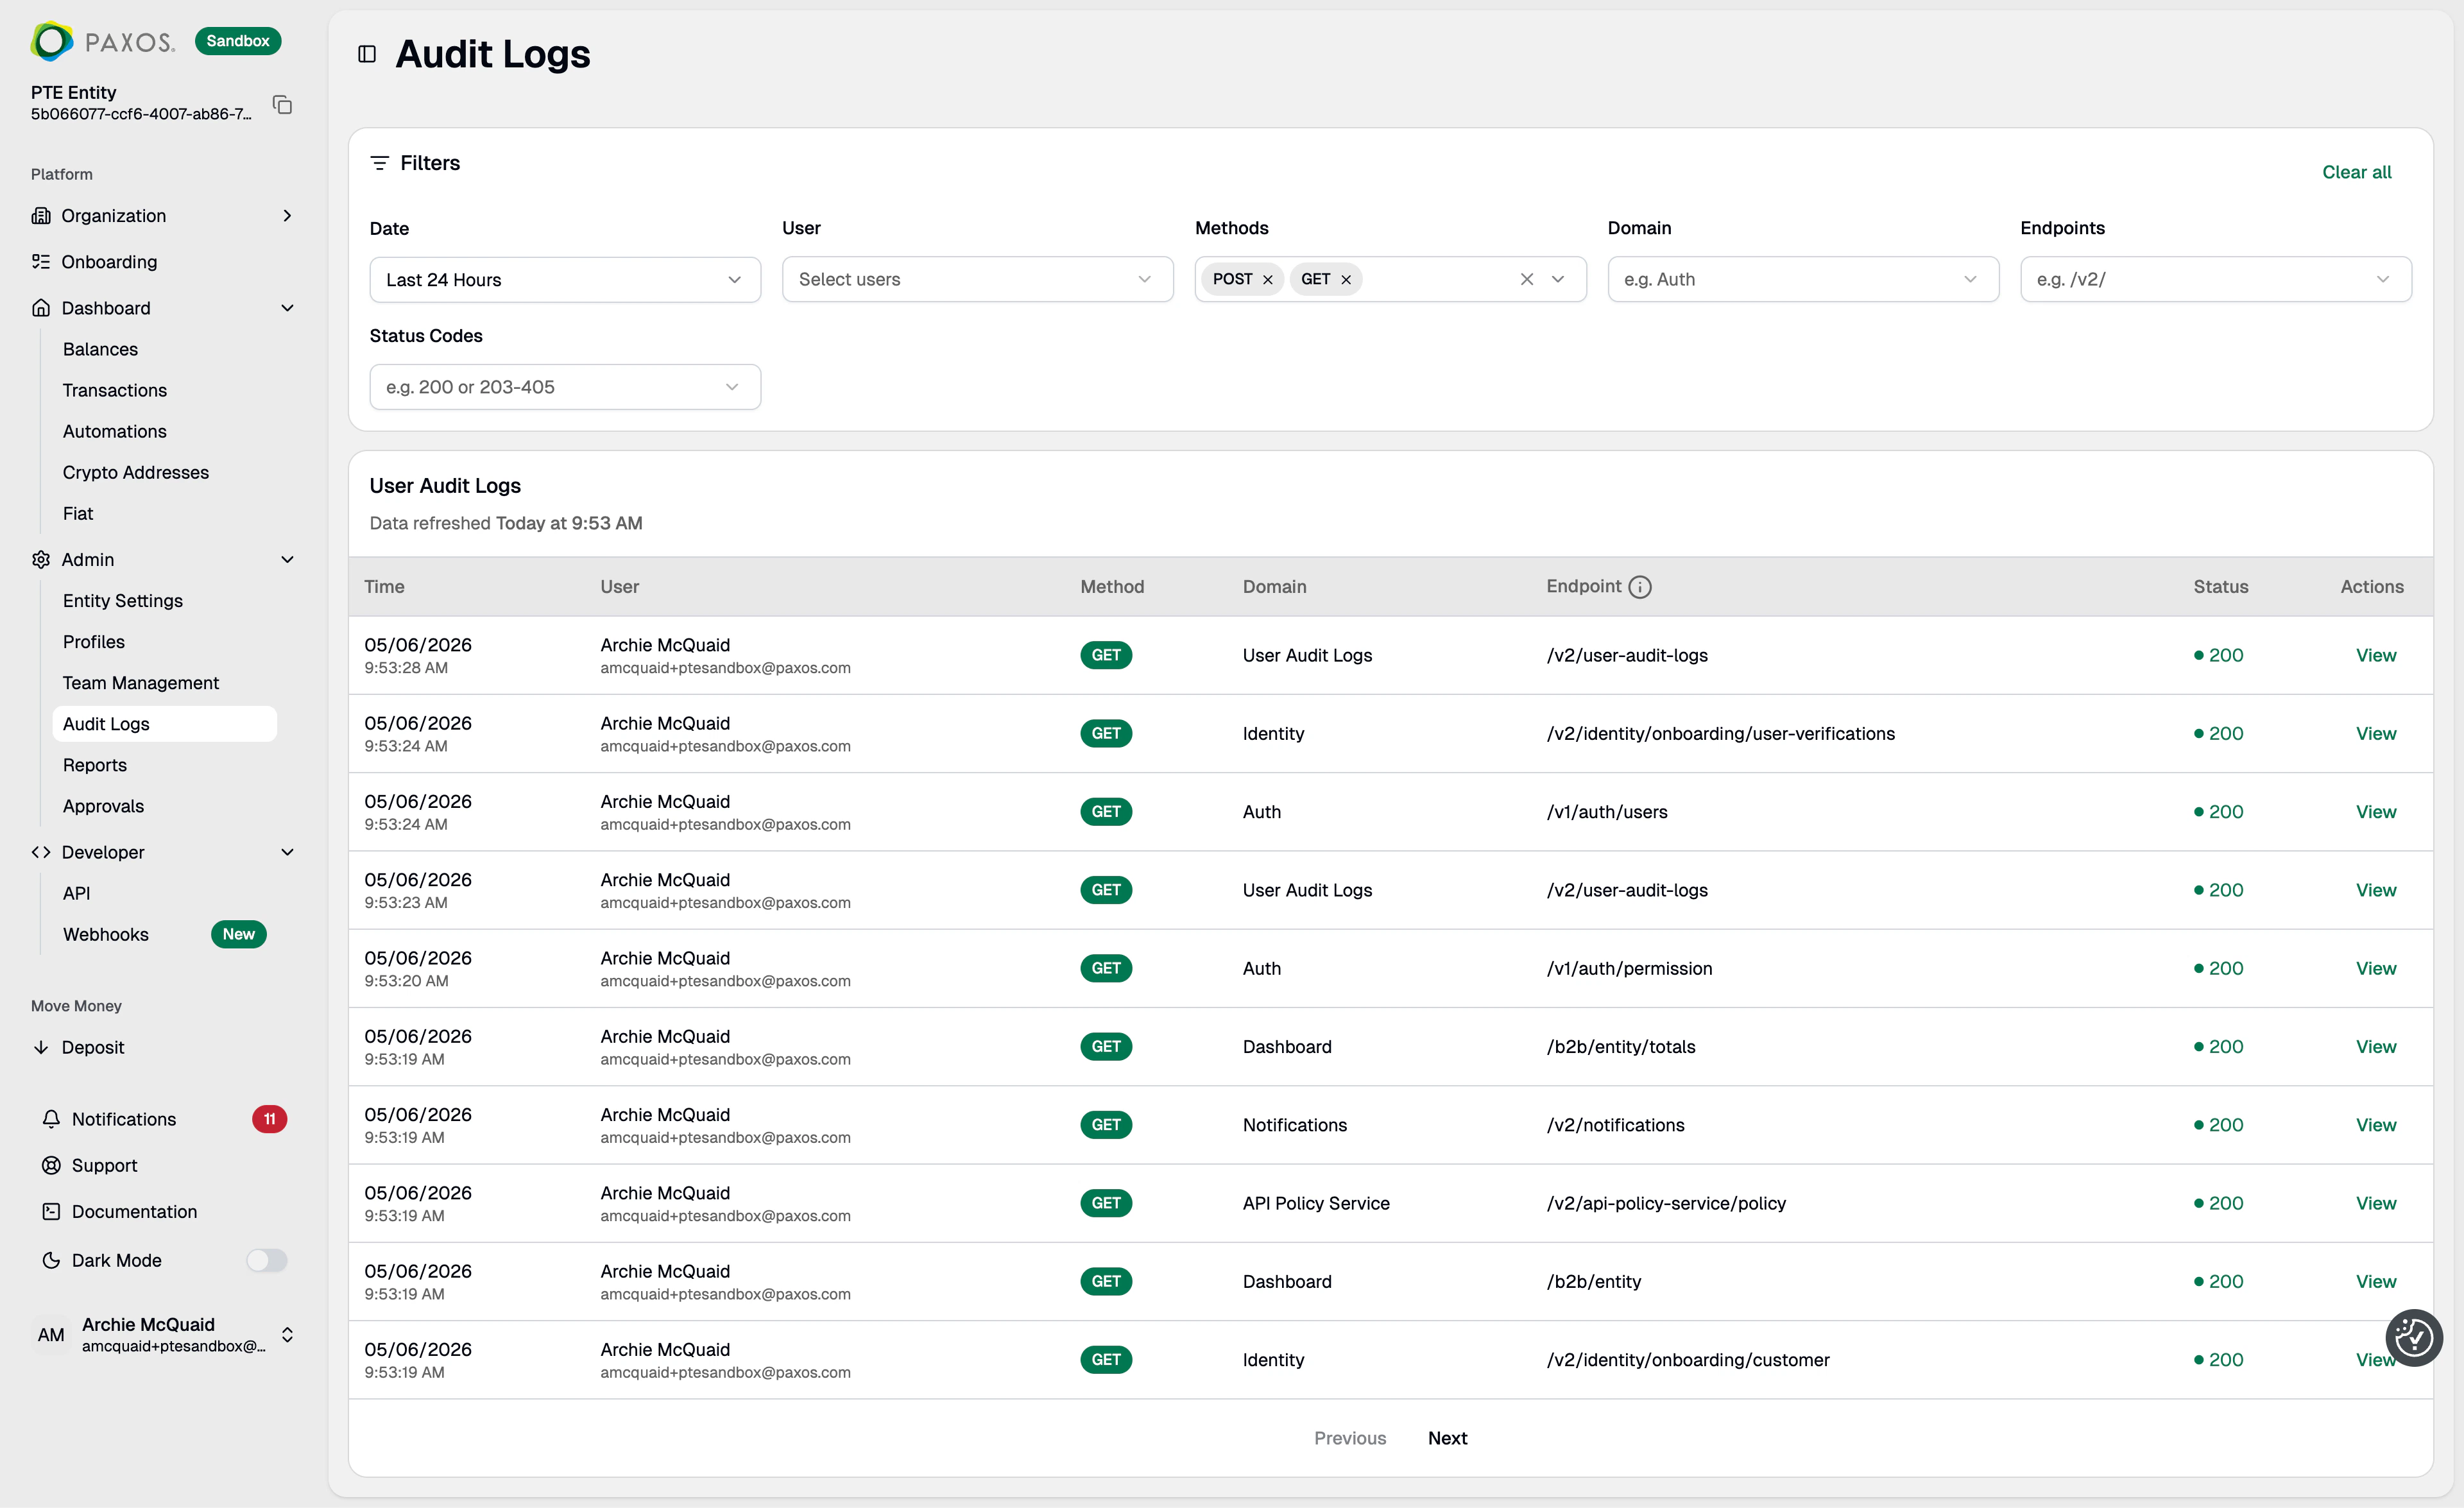Image resolution: width=2464 pixels, height=1508 pixels.
Task: Open the Domain filter dropdown
Action: click(x=1803, y=280)
